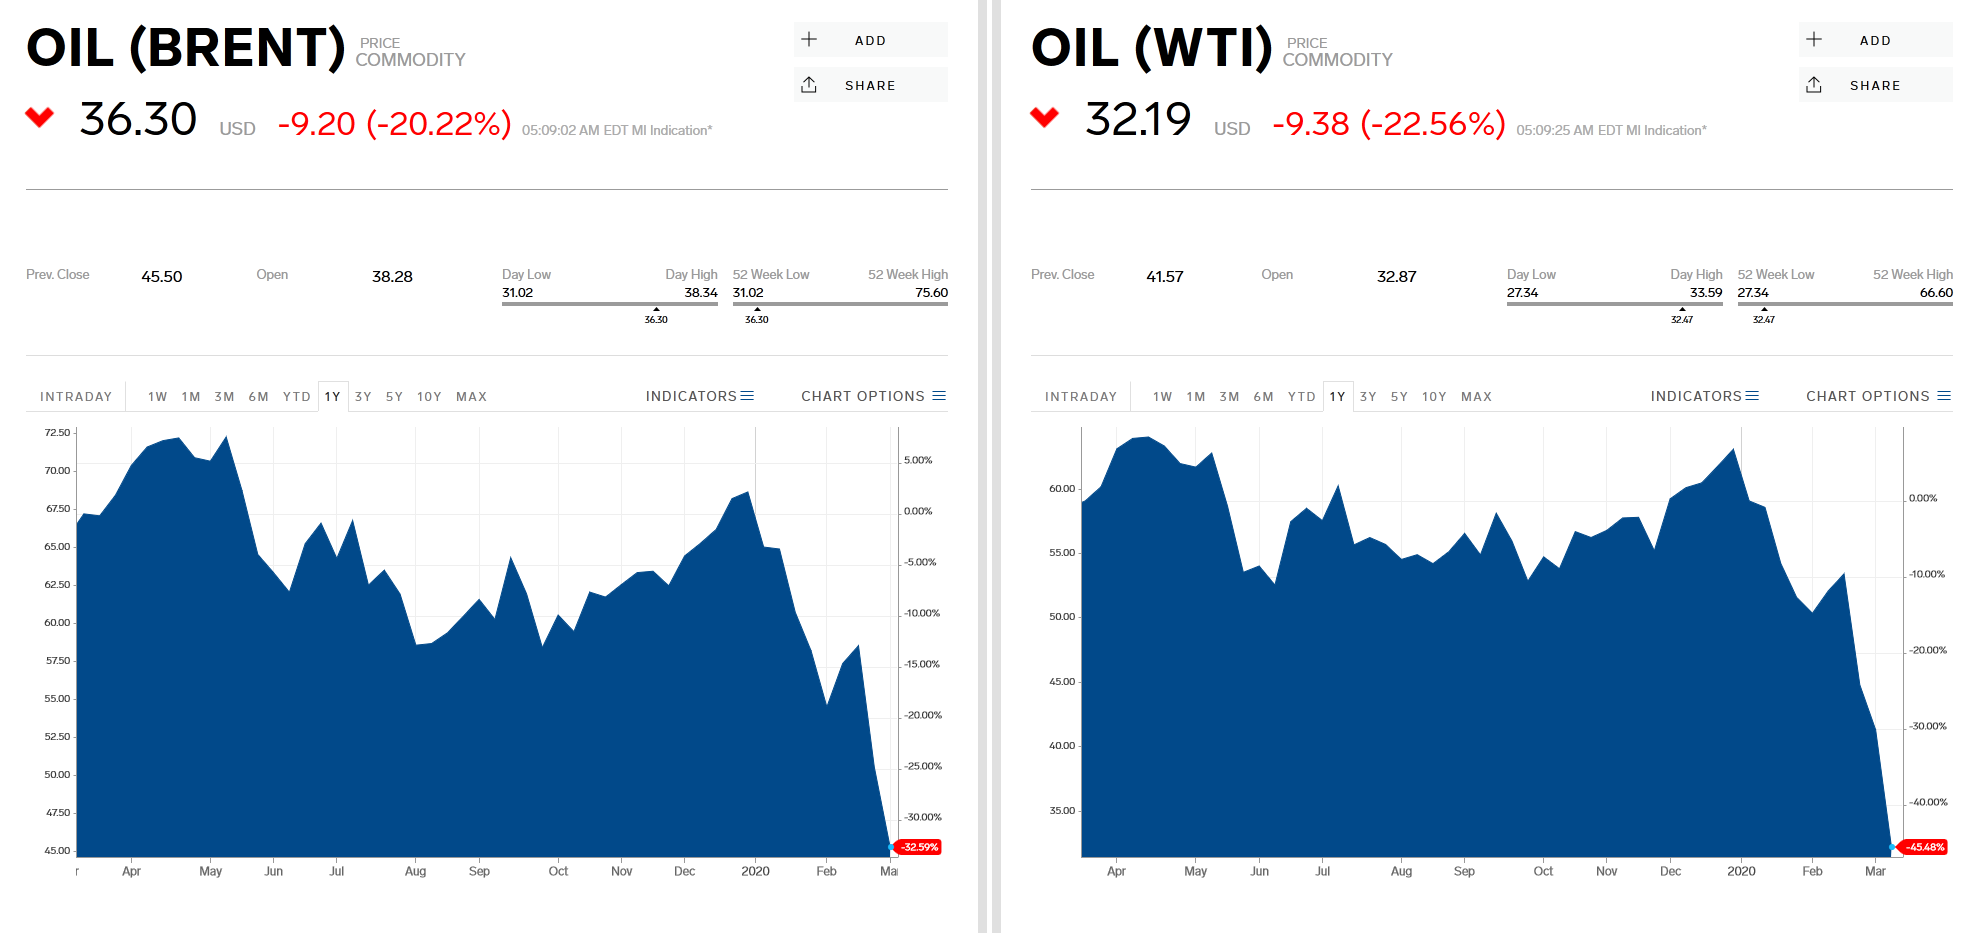Click the red -32.59% marker on Brent chart
Image resolution: width=1981 pixels, height=933 pixels.
[x=920, y=847]
